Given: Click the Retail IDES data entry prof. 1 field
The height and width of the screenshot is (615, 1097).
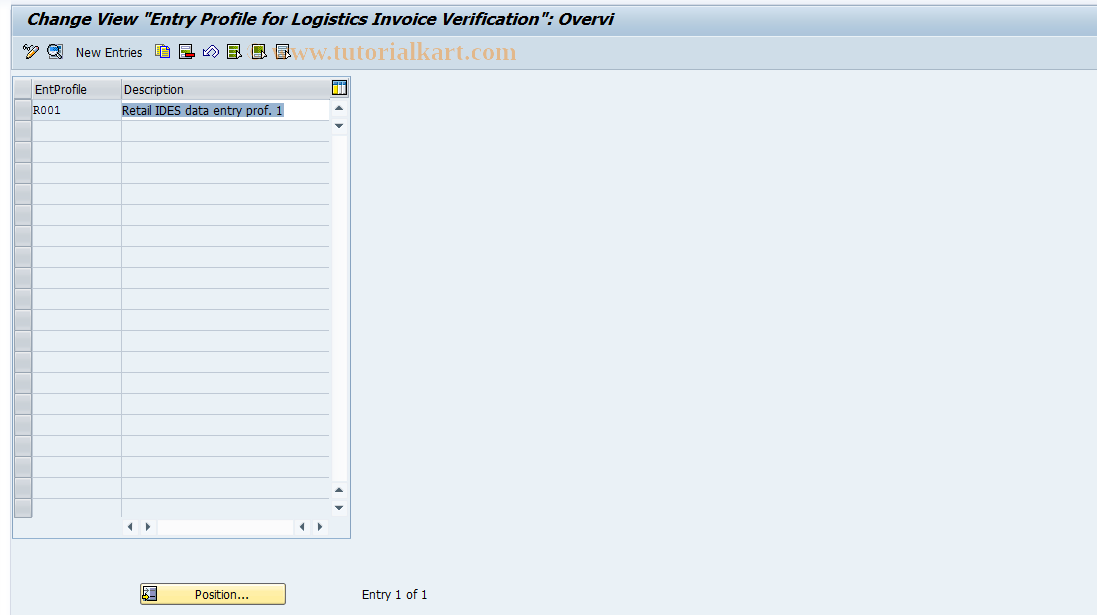Looking at the screenshot, I should point(225,111).
